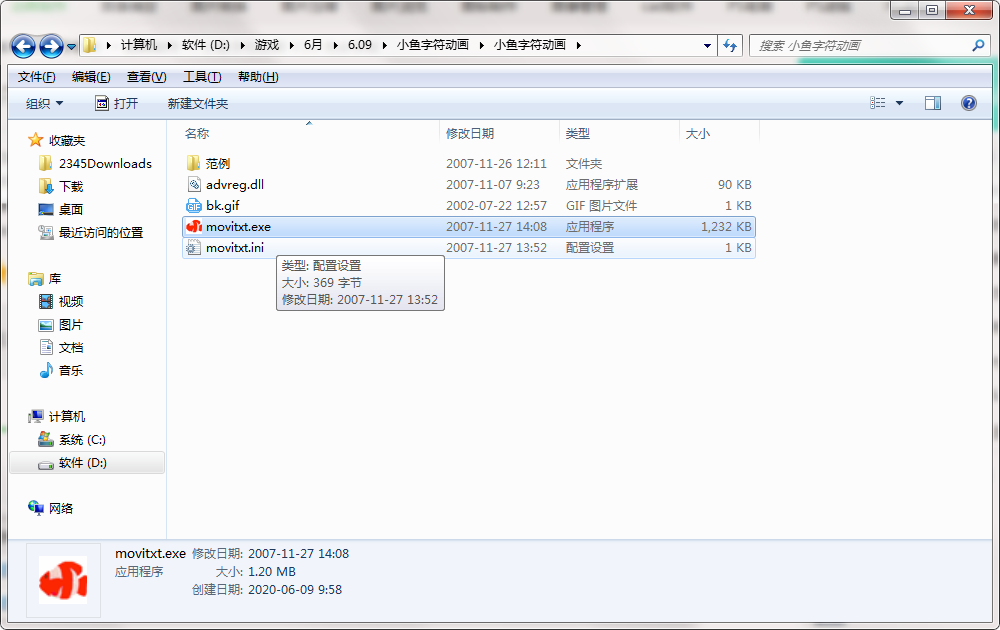Expand the address bar history dropdown
The image size is (1000, 630).
point(707,46)
